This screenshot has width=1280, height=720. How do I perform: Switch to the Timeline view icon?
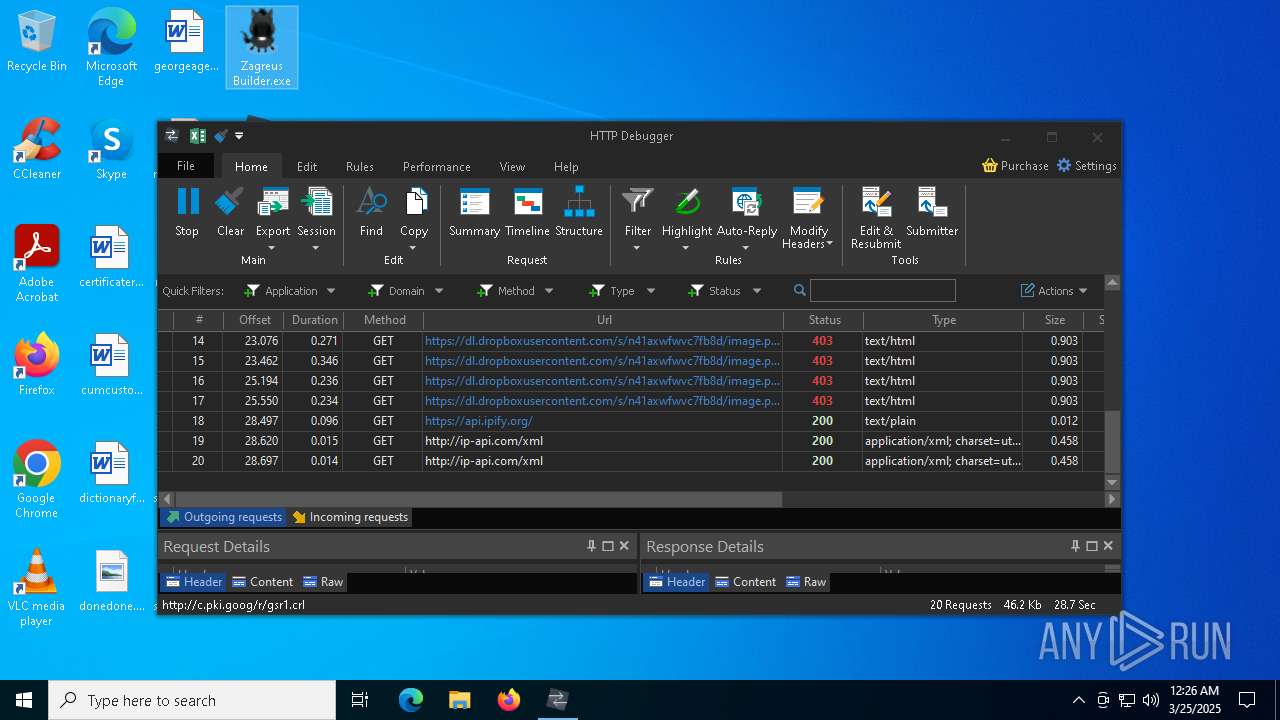[527, 213]
